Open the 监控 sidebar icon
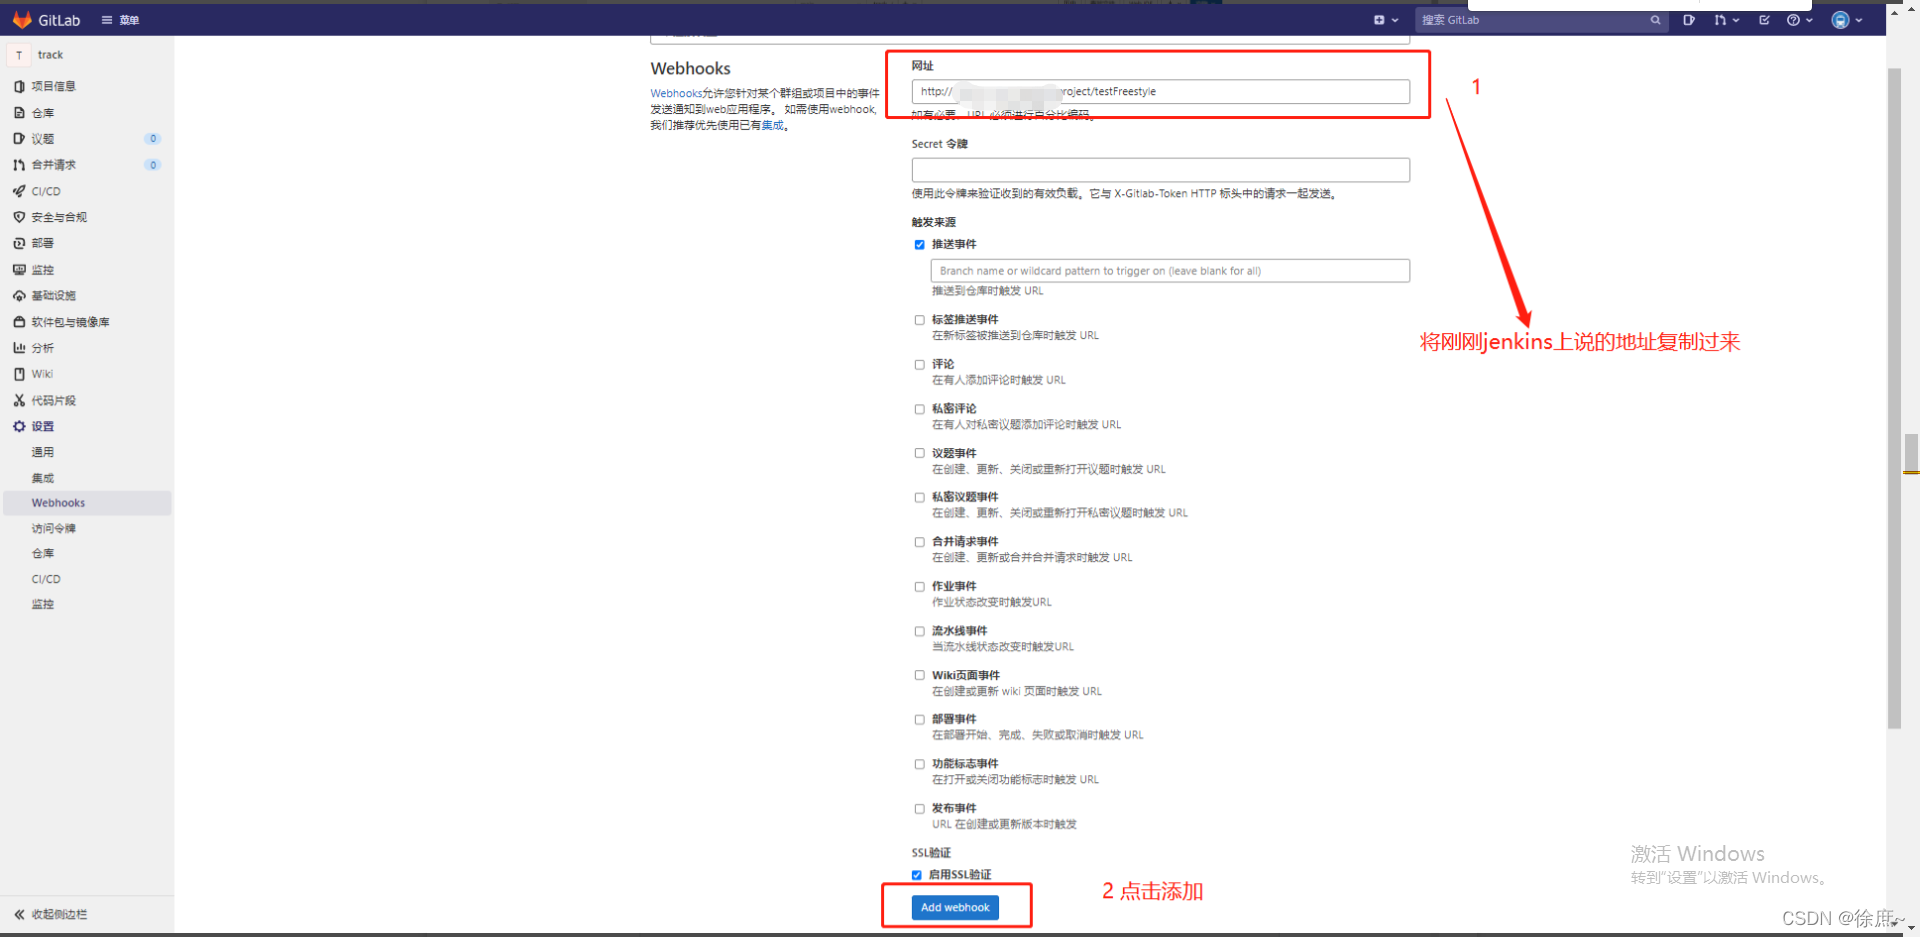1920x937 pixels. tap(20, 269)
